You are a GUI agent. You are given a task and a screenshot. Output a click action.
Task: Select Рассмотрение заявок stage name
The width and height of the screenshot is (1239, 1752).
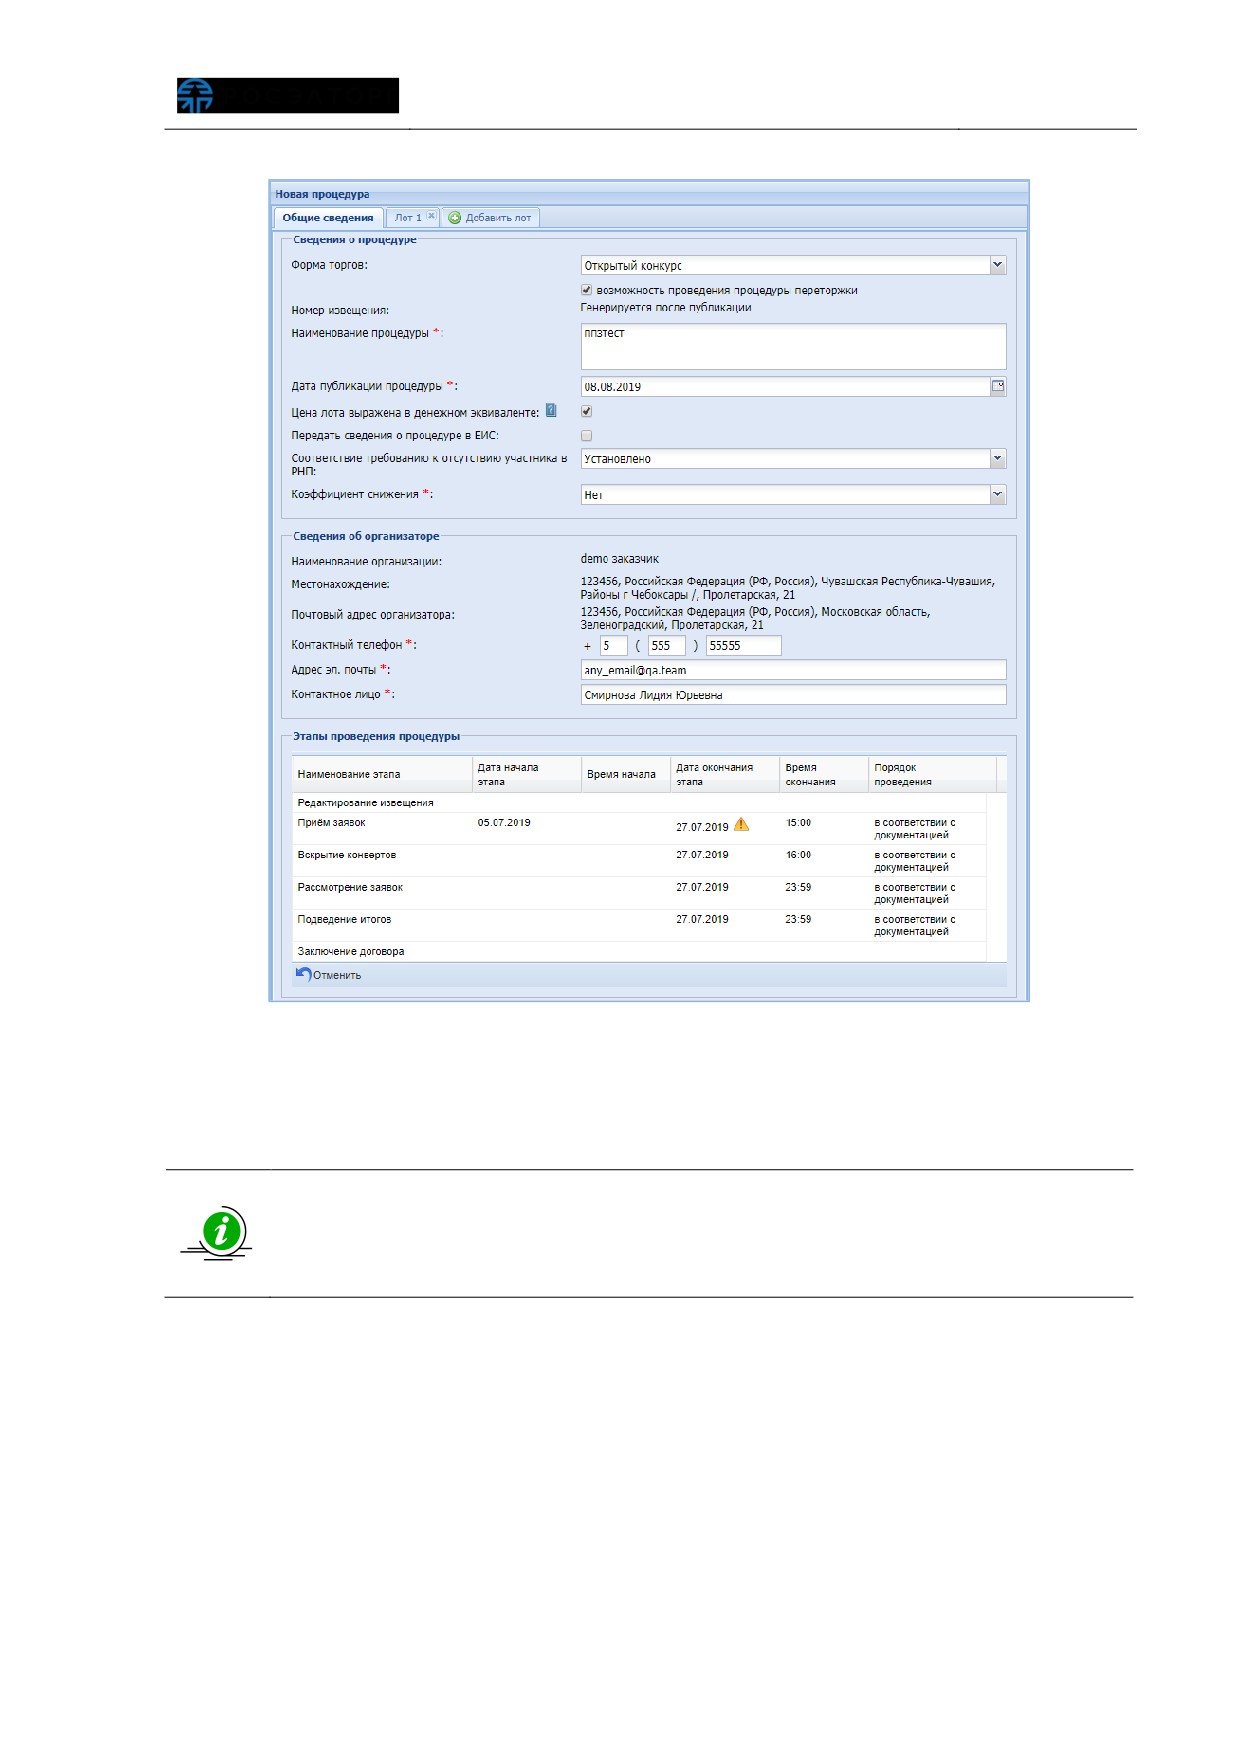(350, 887)
